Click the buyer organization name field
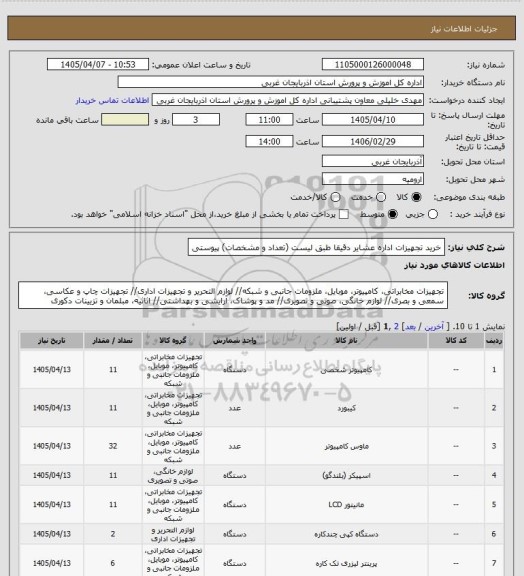Screen dimensions: 524x576 pyautogui.click(x=270, y=82)
